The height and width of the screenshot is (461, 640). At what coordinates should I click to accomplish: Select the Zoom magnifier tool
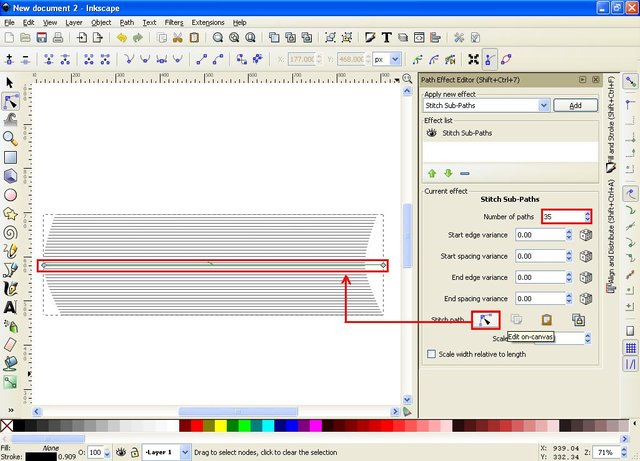point(10,138)
